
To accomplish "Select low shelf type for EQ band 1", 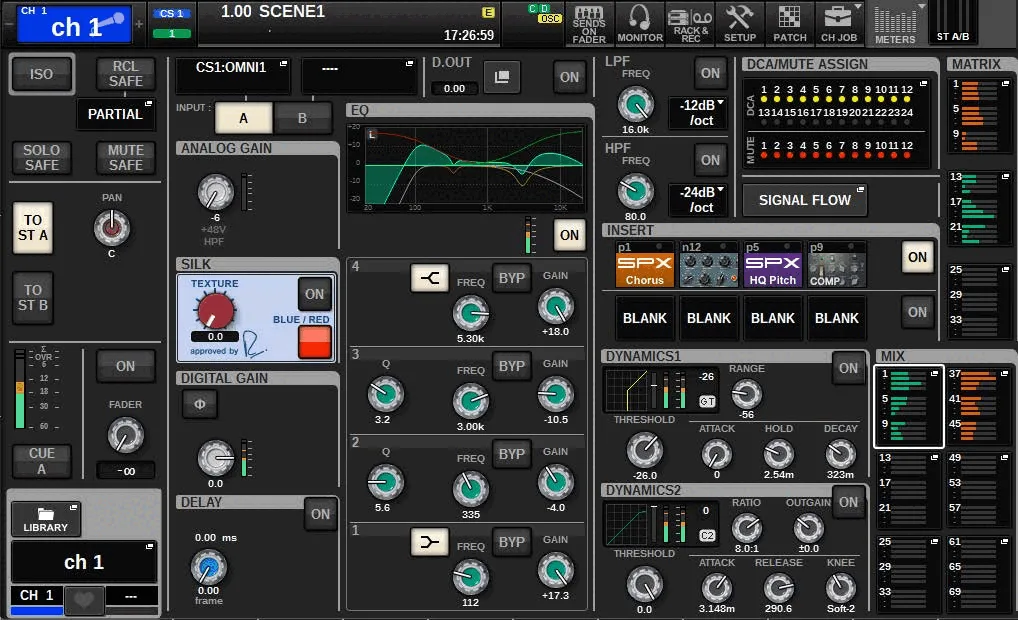I will (x=429, y=541).
